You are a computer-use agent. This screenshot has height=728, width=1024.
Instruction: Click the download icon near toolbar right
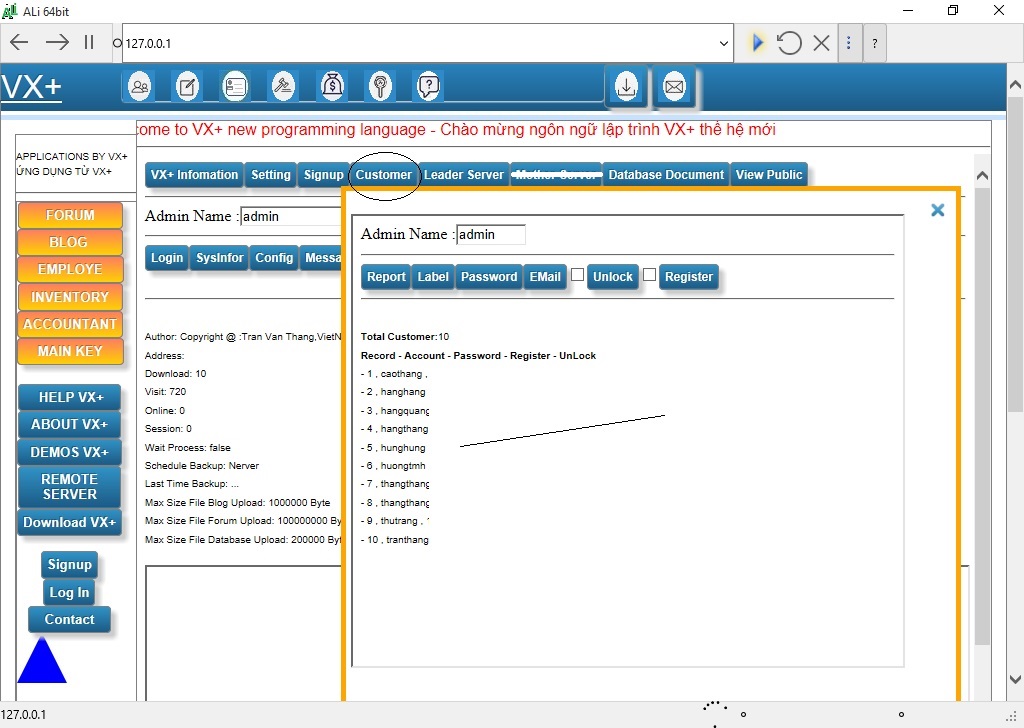(626, 87)
